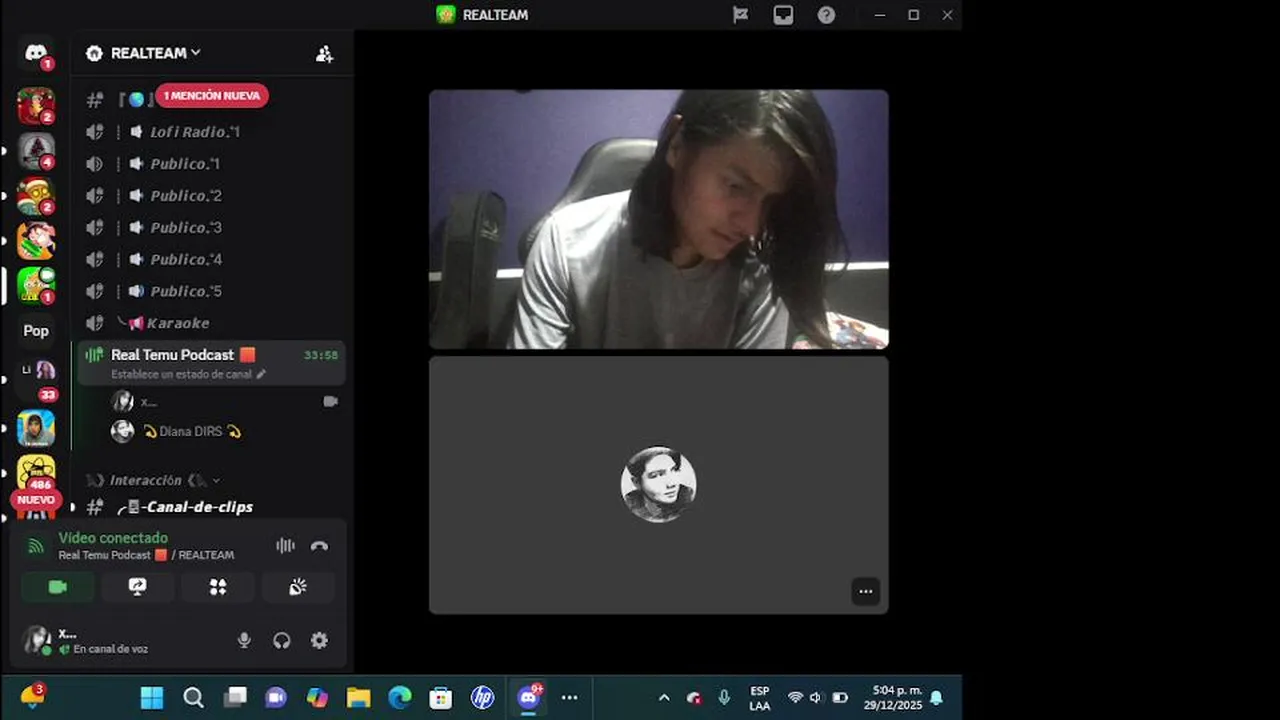This screenshot has width=1280, height=720.
Task: Collapse the Interacción category
Action: pos(152,480)
